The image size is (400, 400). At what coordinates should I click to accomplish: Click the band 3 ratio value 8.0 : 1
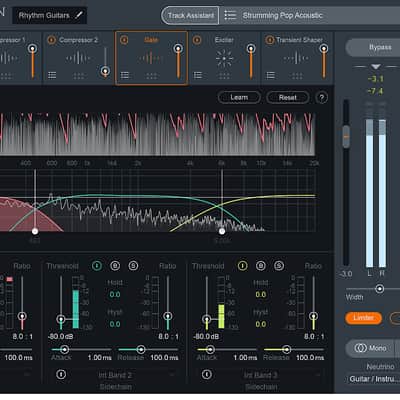point(314,337)
